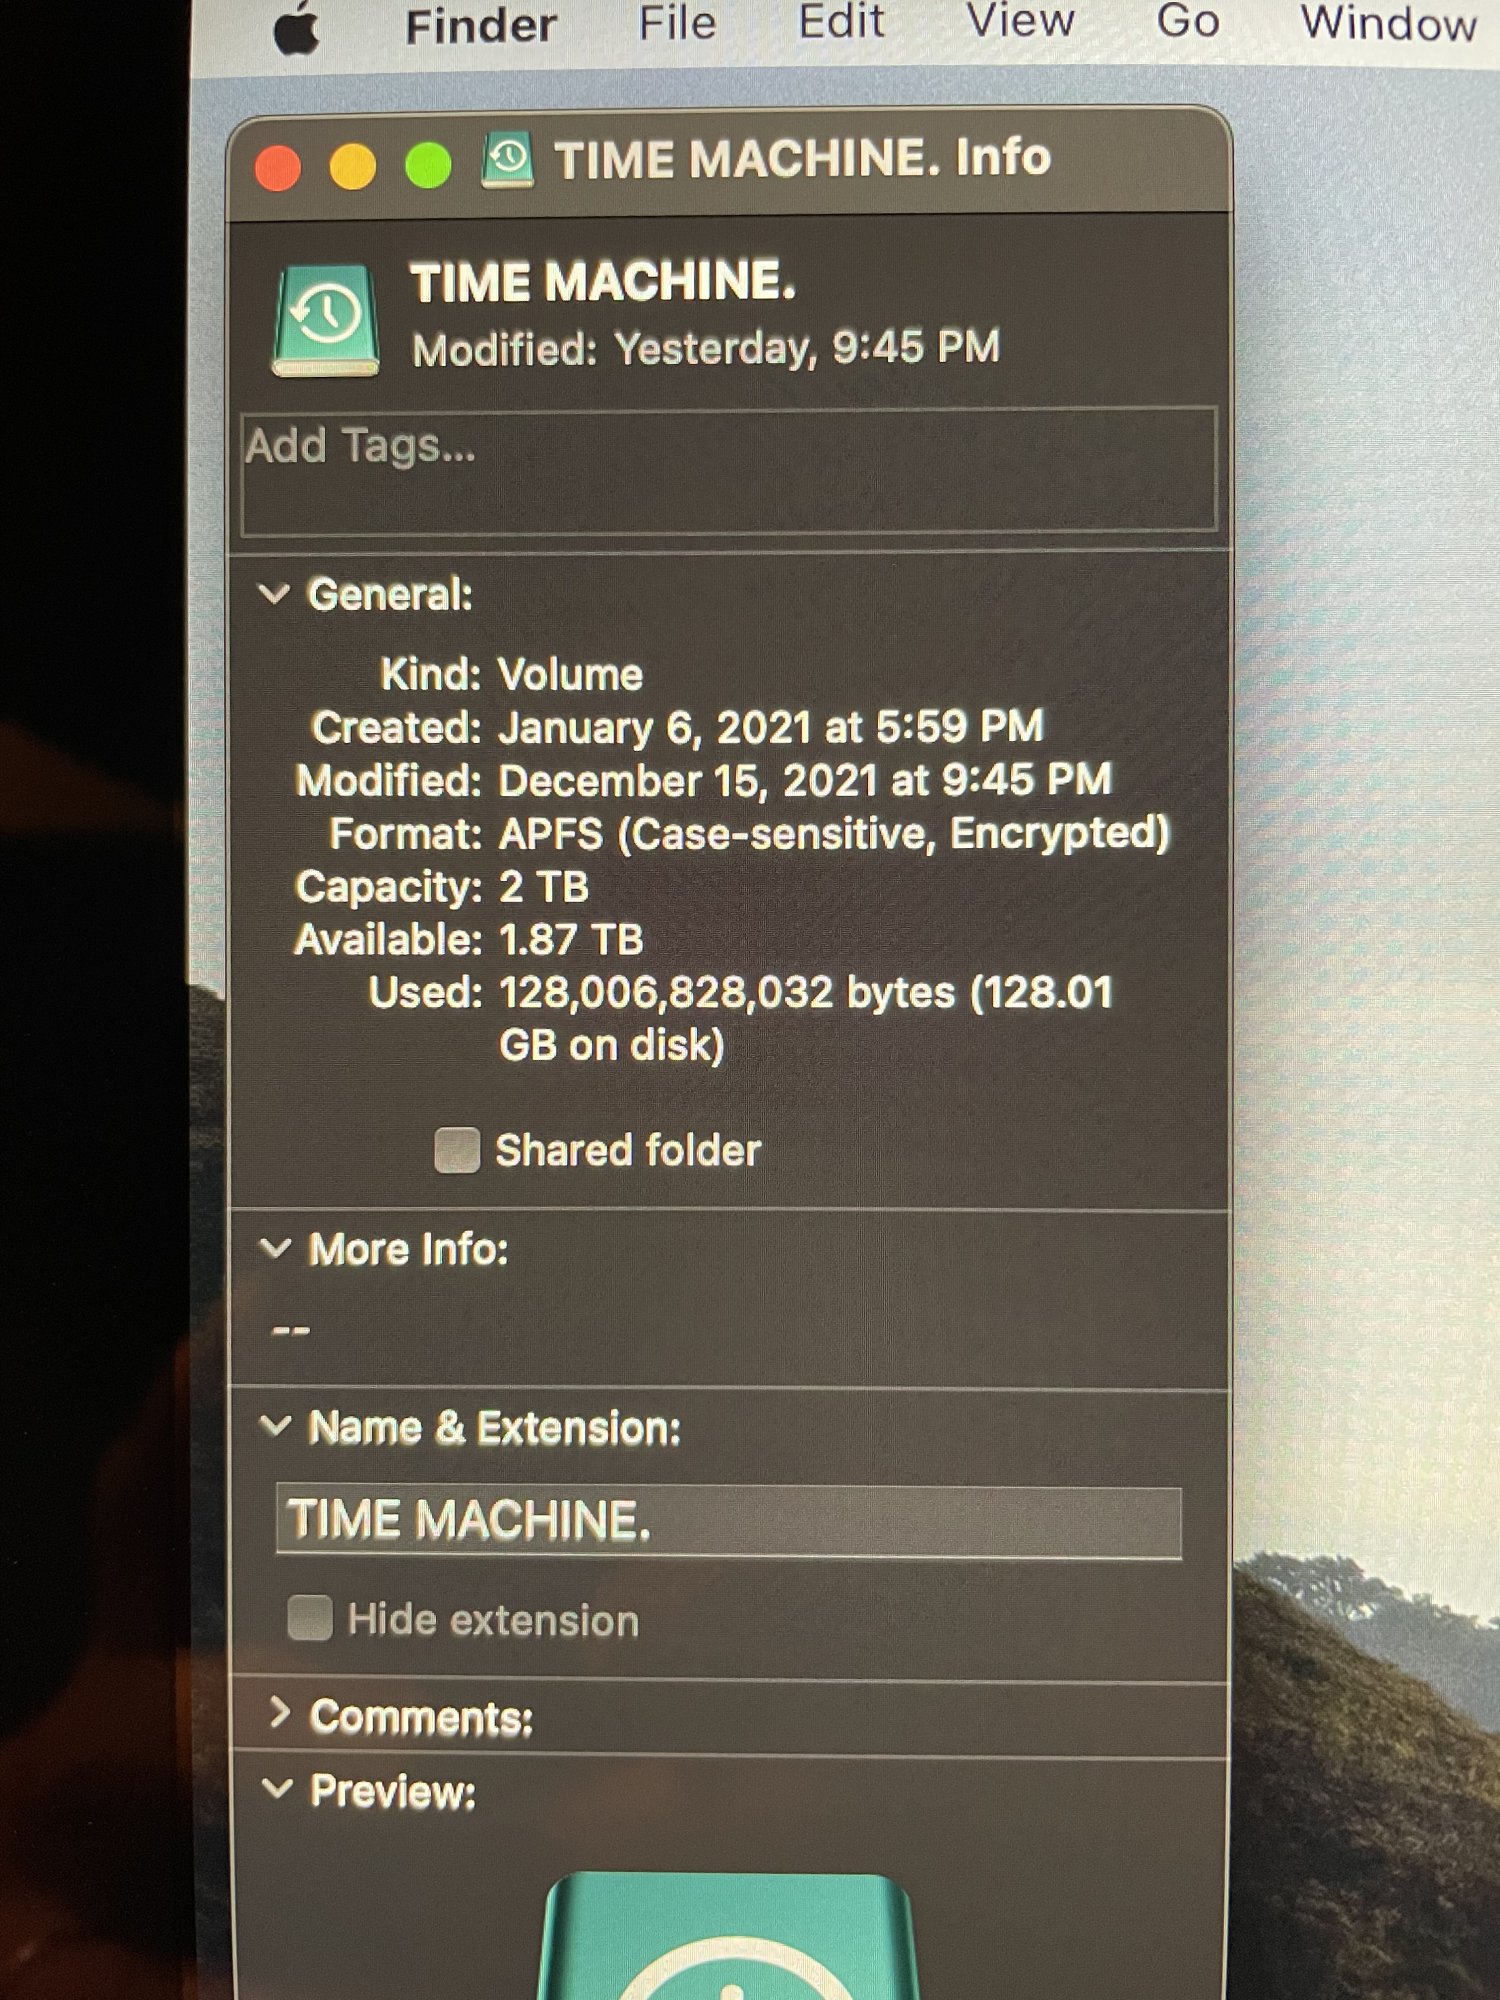Click the Created date January 6, 2021
Screen dimensions: 1500x2000
(x=771, y=728)
